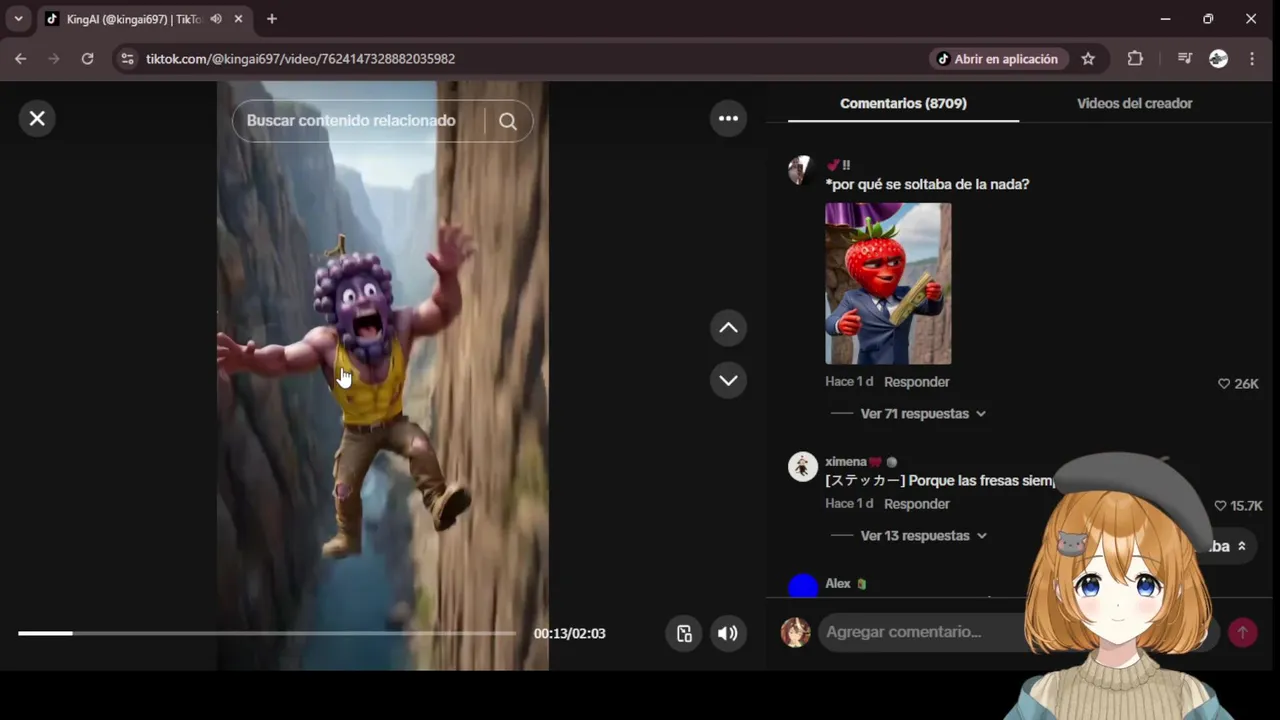The width and height of the screenshot is (1280, 720).
Task: Open a new browser tab
Action: coord(272,19)
